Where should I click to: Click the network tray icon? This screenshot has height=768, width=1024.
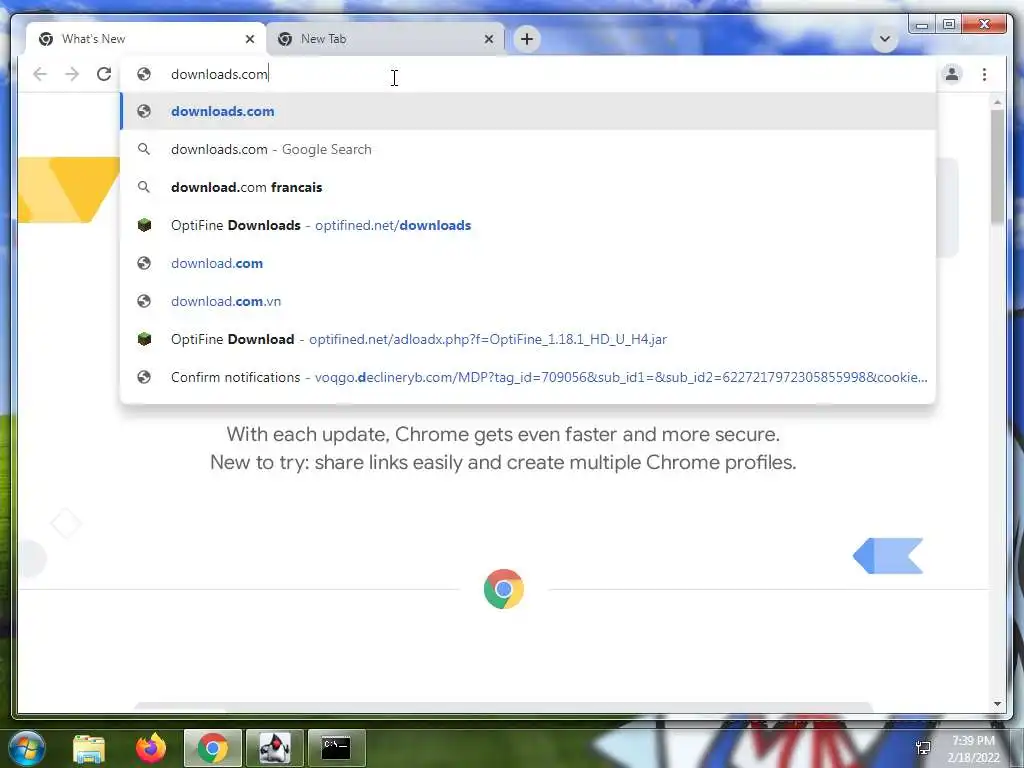point(923,748)
